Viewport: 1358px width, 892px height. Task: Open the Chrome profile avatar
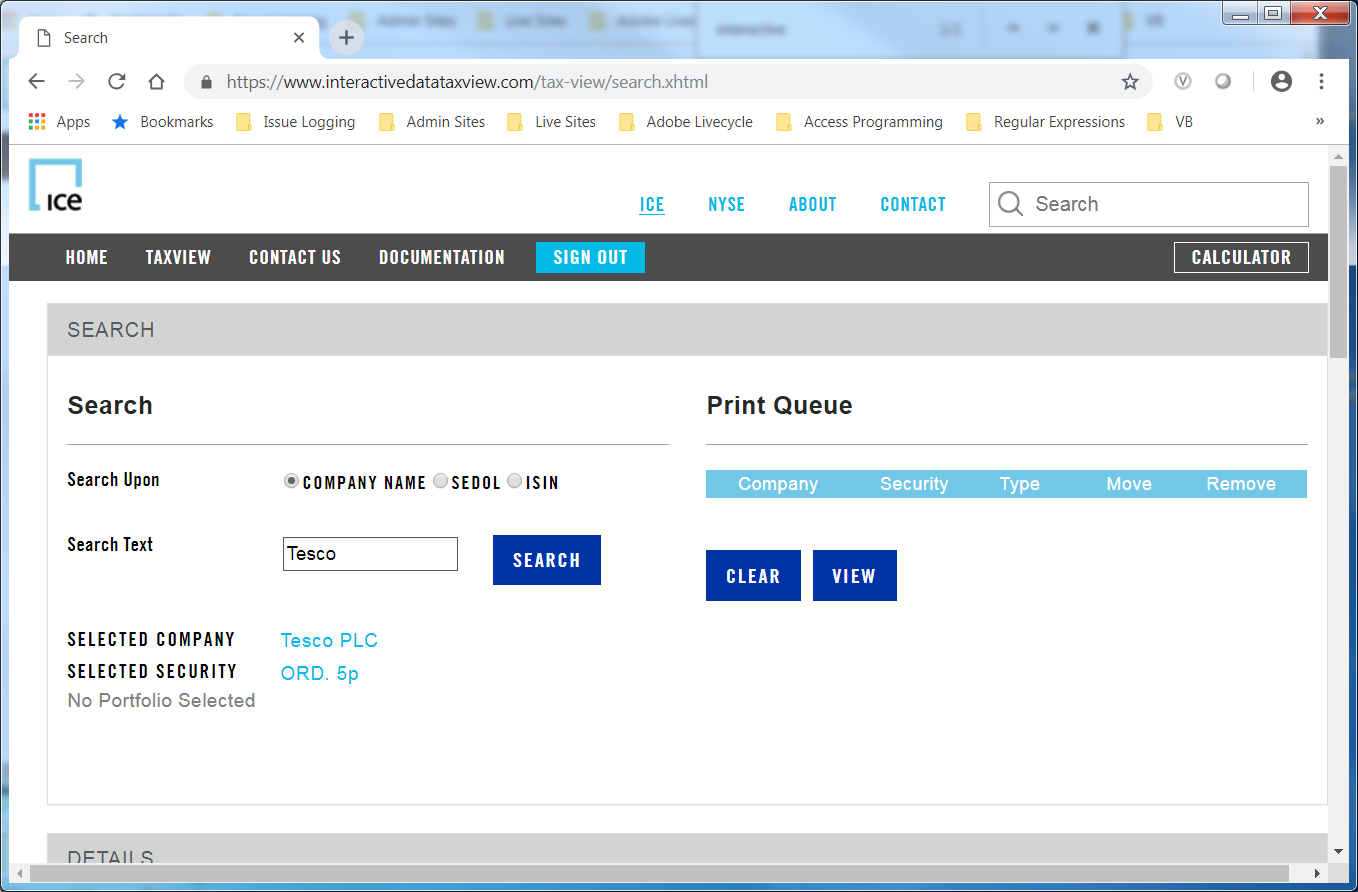pyautogui.click(x=1281, y=82)
